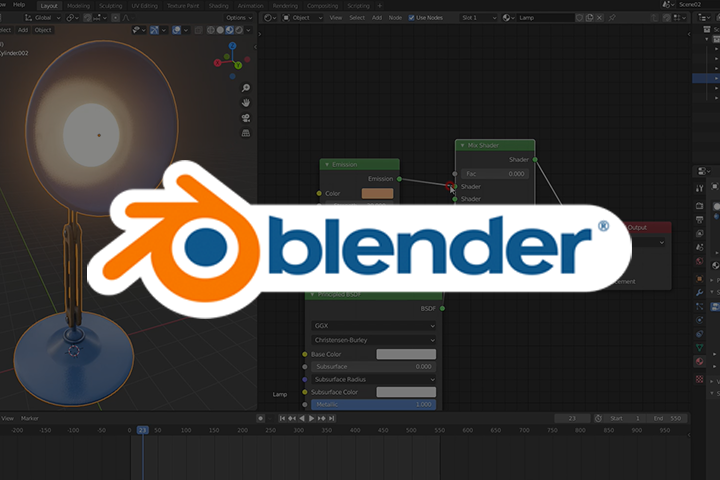Viewport: 720px width, 480px height.
Task: Toggle snapping magnet in viewport header
Action: click(x=87, y=17)
